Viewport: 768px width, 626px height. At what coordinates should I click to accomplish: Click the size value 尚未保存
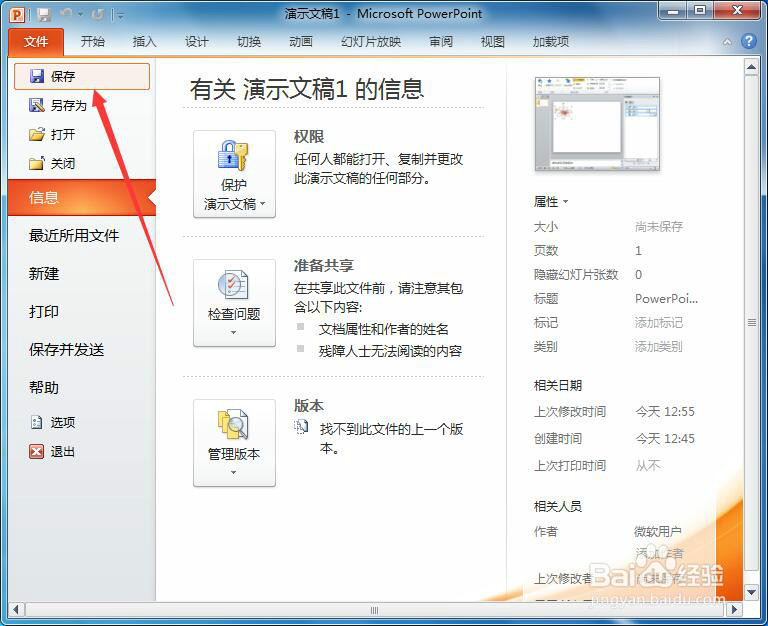[659, 226]
